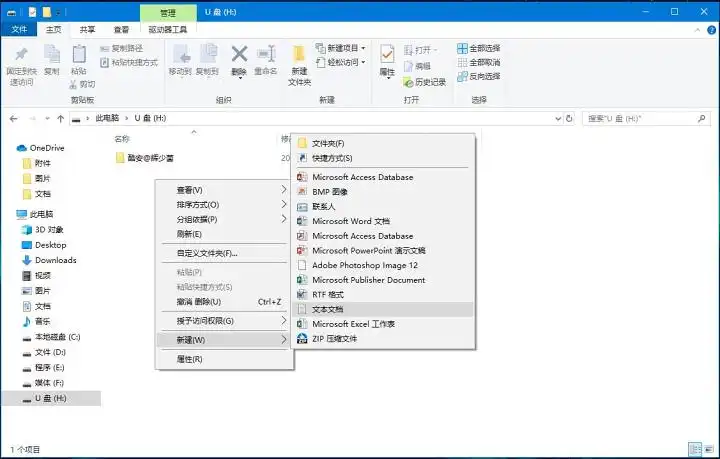Viewport: 720px width, 459px height.
Task: Select Microsoft Word 文档 in the New submenu
Action: [350, 221]
